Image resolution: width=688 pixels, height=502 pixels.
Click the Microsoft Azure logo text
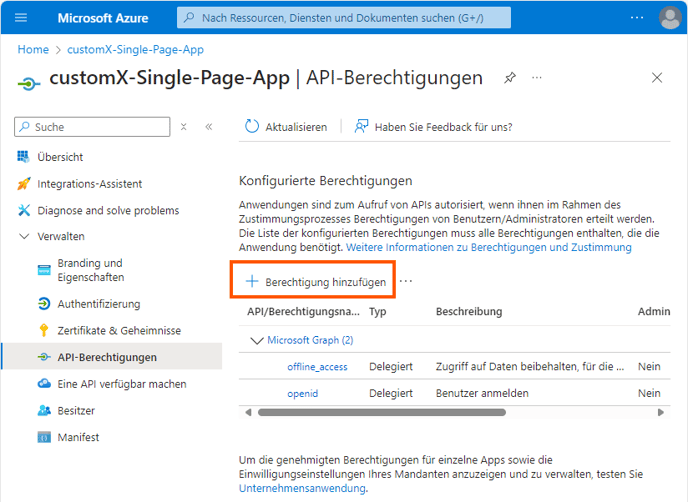coord(103,18)
